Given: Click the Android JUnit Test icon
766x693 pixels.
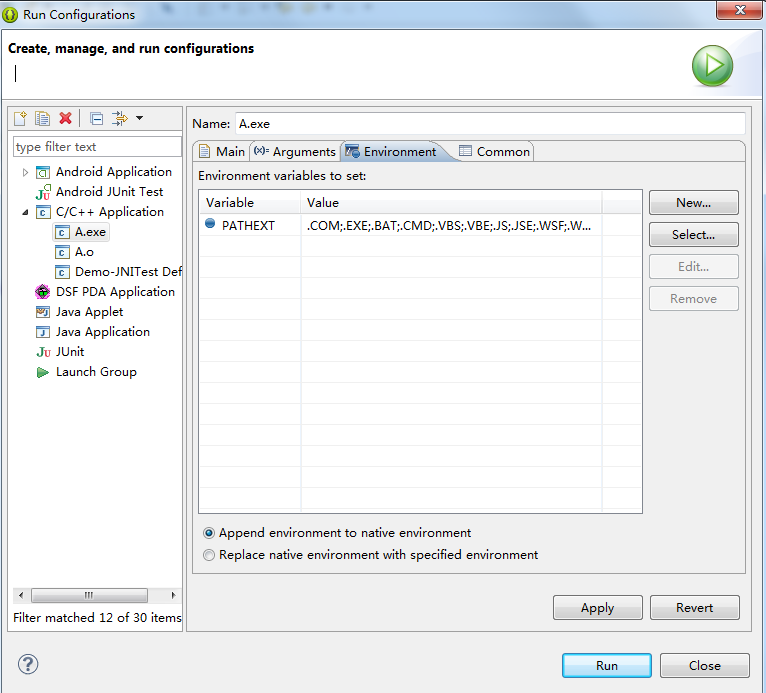Looking at the screenshot, I should click(43, 192).
